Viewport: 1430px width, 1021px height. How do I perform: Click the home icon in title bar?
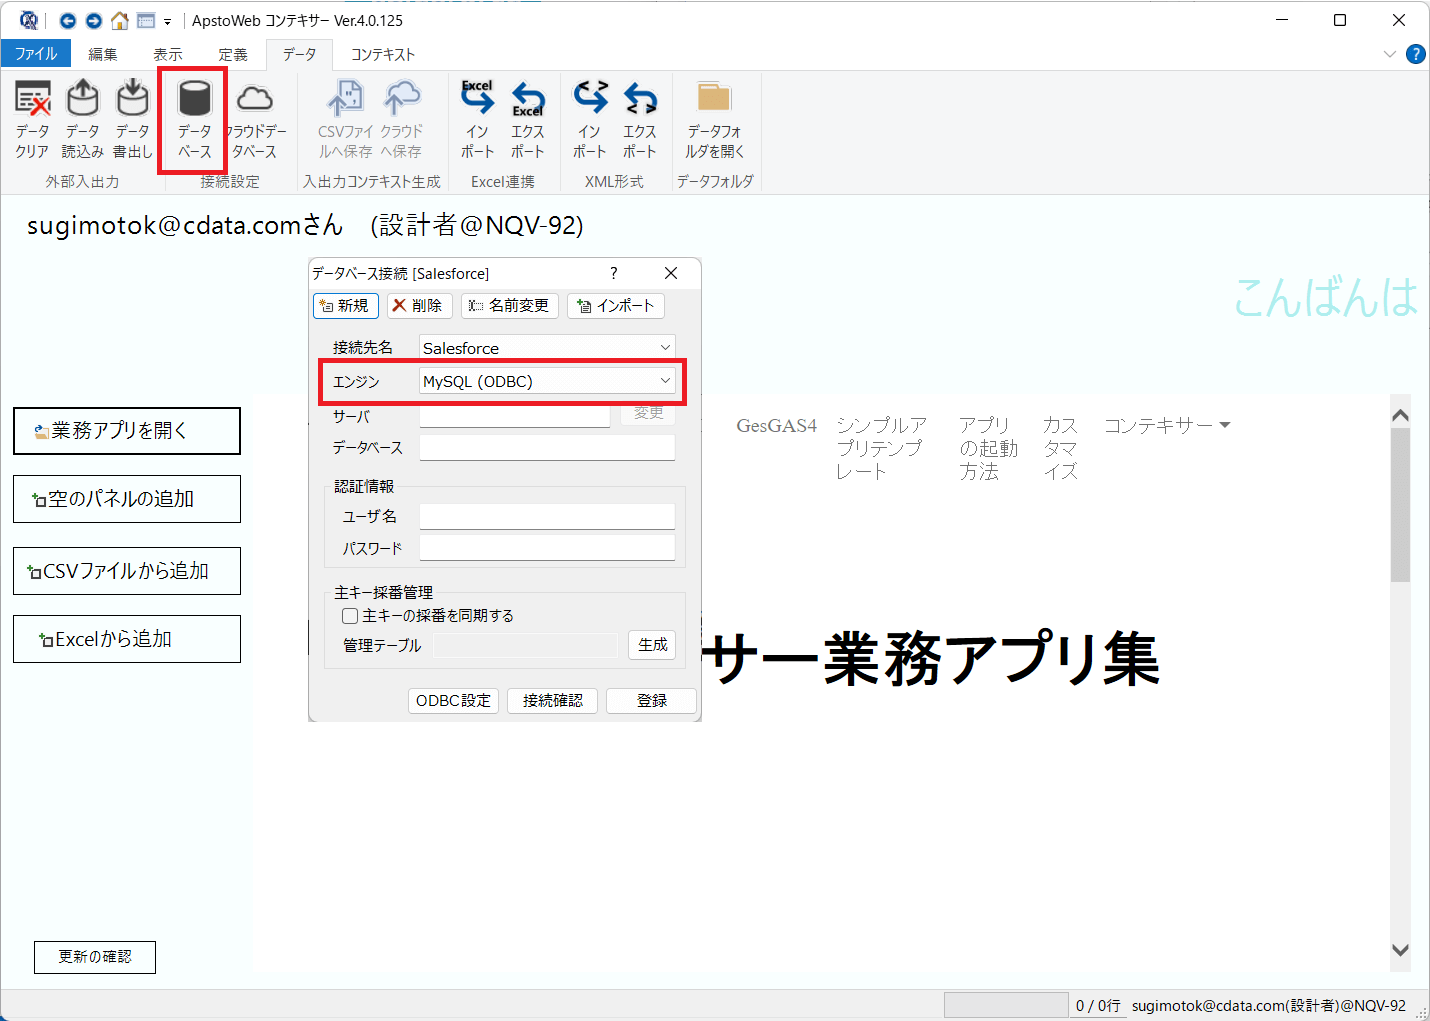120,20
